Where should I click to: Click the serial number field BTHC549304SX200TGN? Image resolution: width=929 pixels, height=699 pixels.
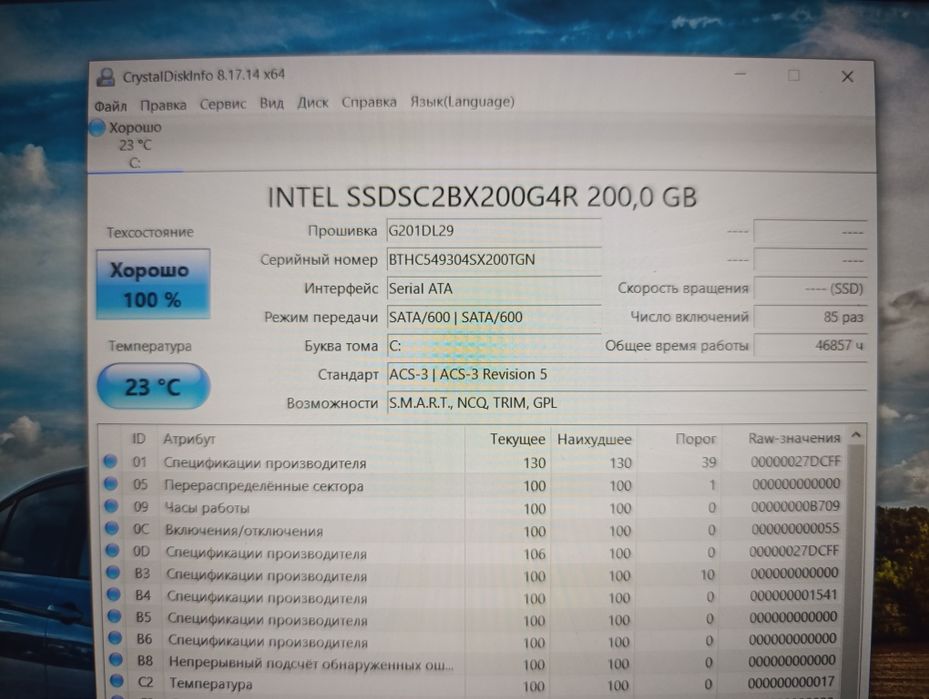click(x=494, y=259)
